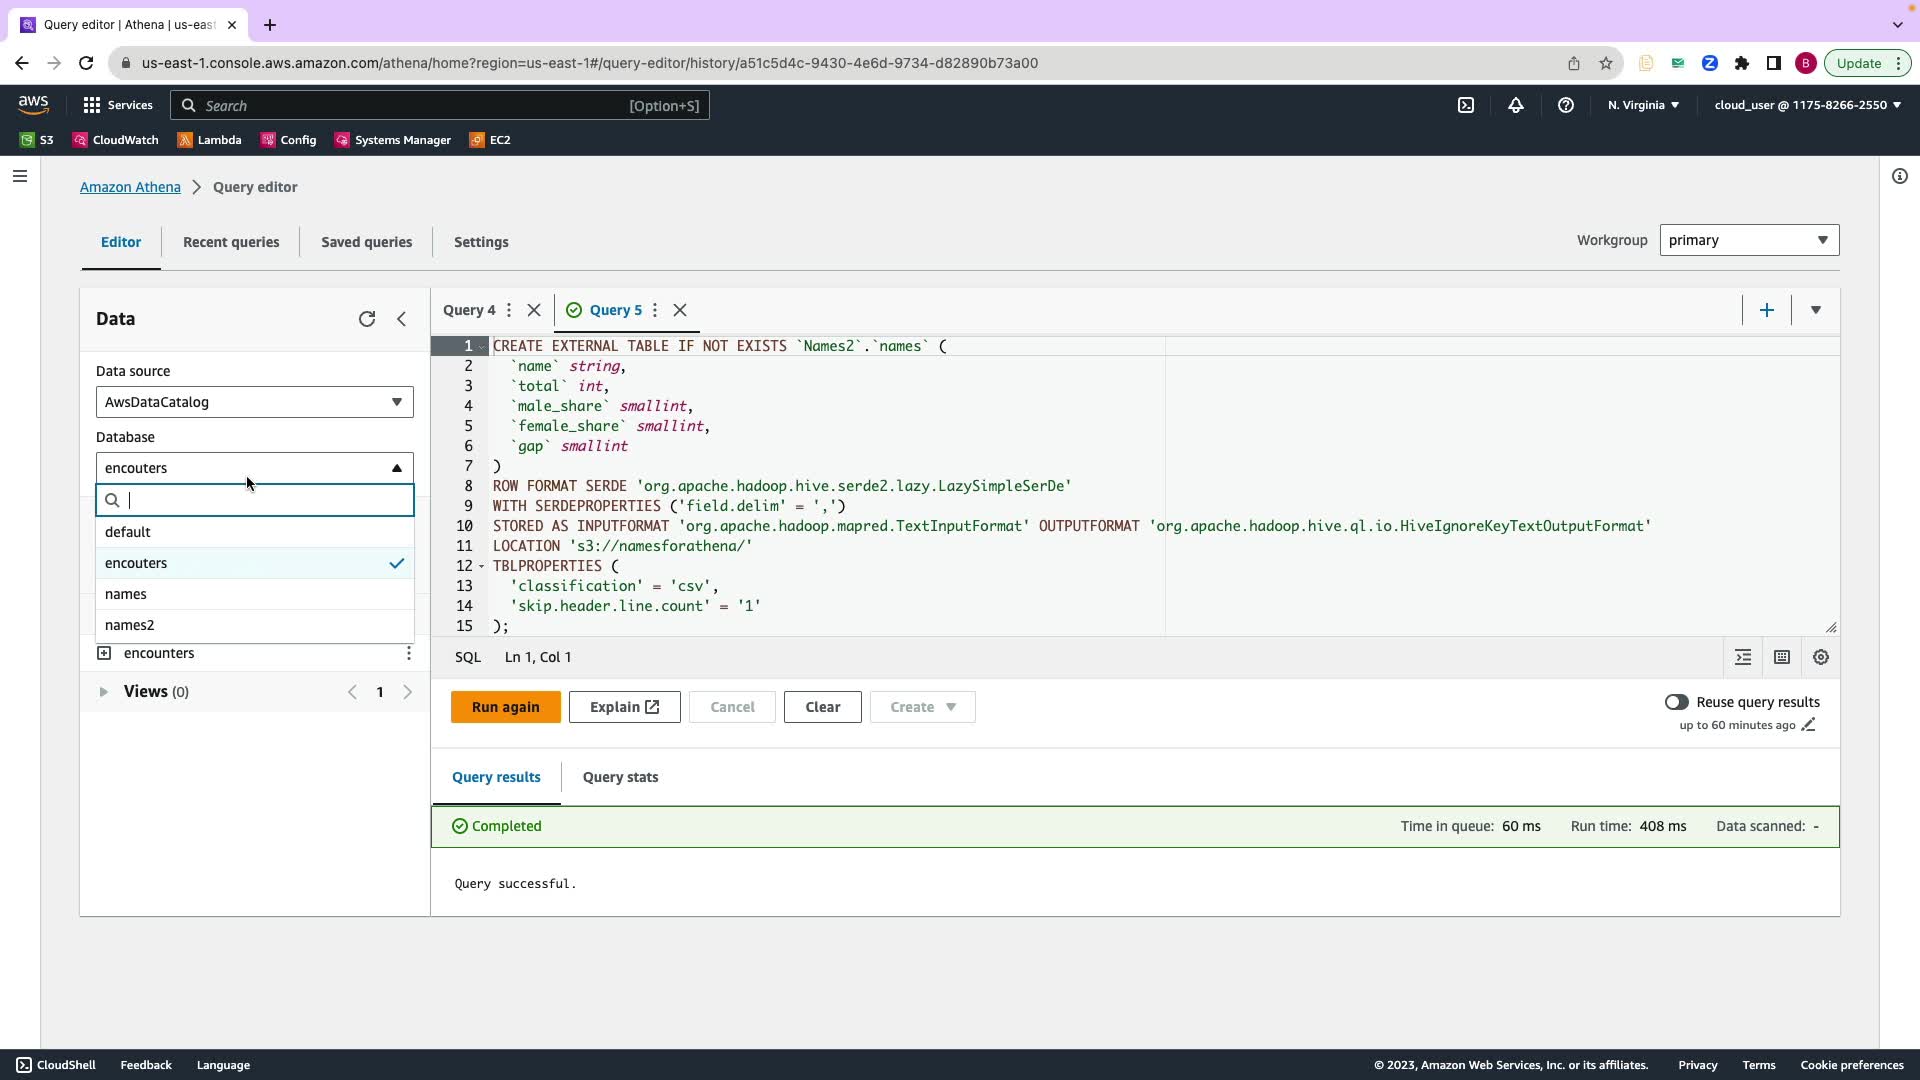Open AWS CloudShell icon in top bar
Screen dimensions: 1920x1080
pos(1466,105)
